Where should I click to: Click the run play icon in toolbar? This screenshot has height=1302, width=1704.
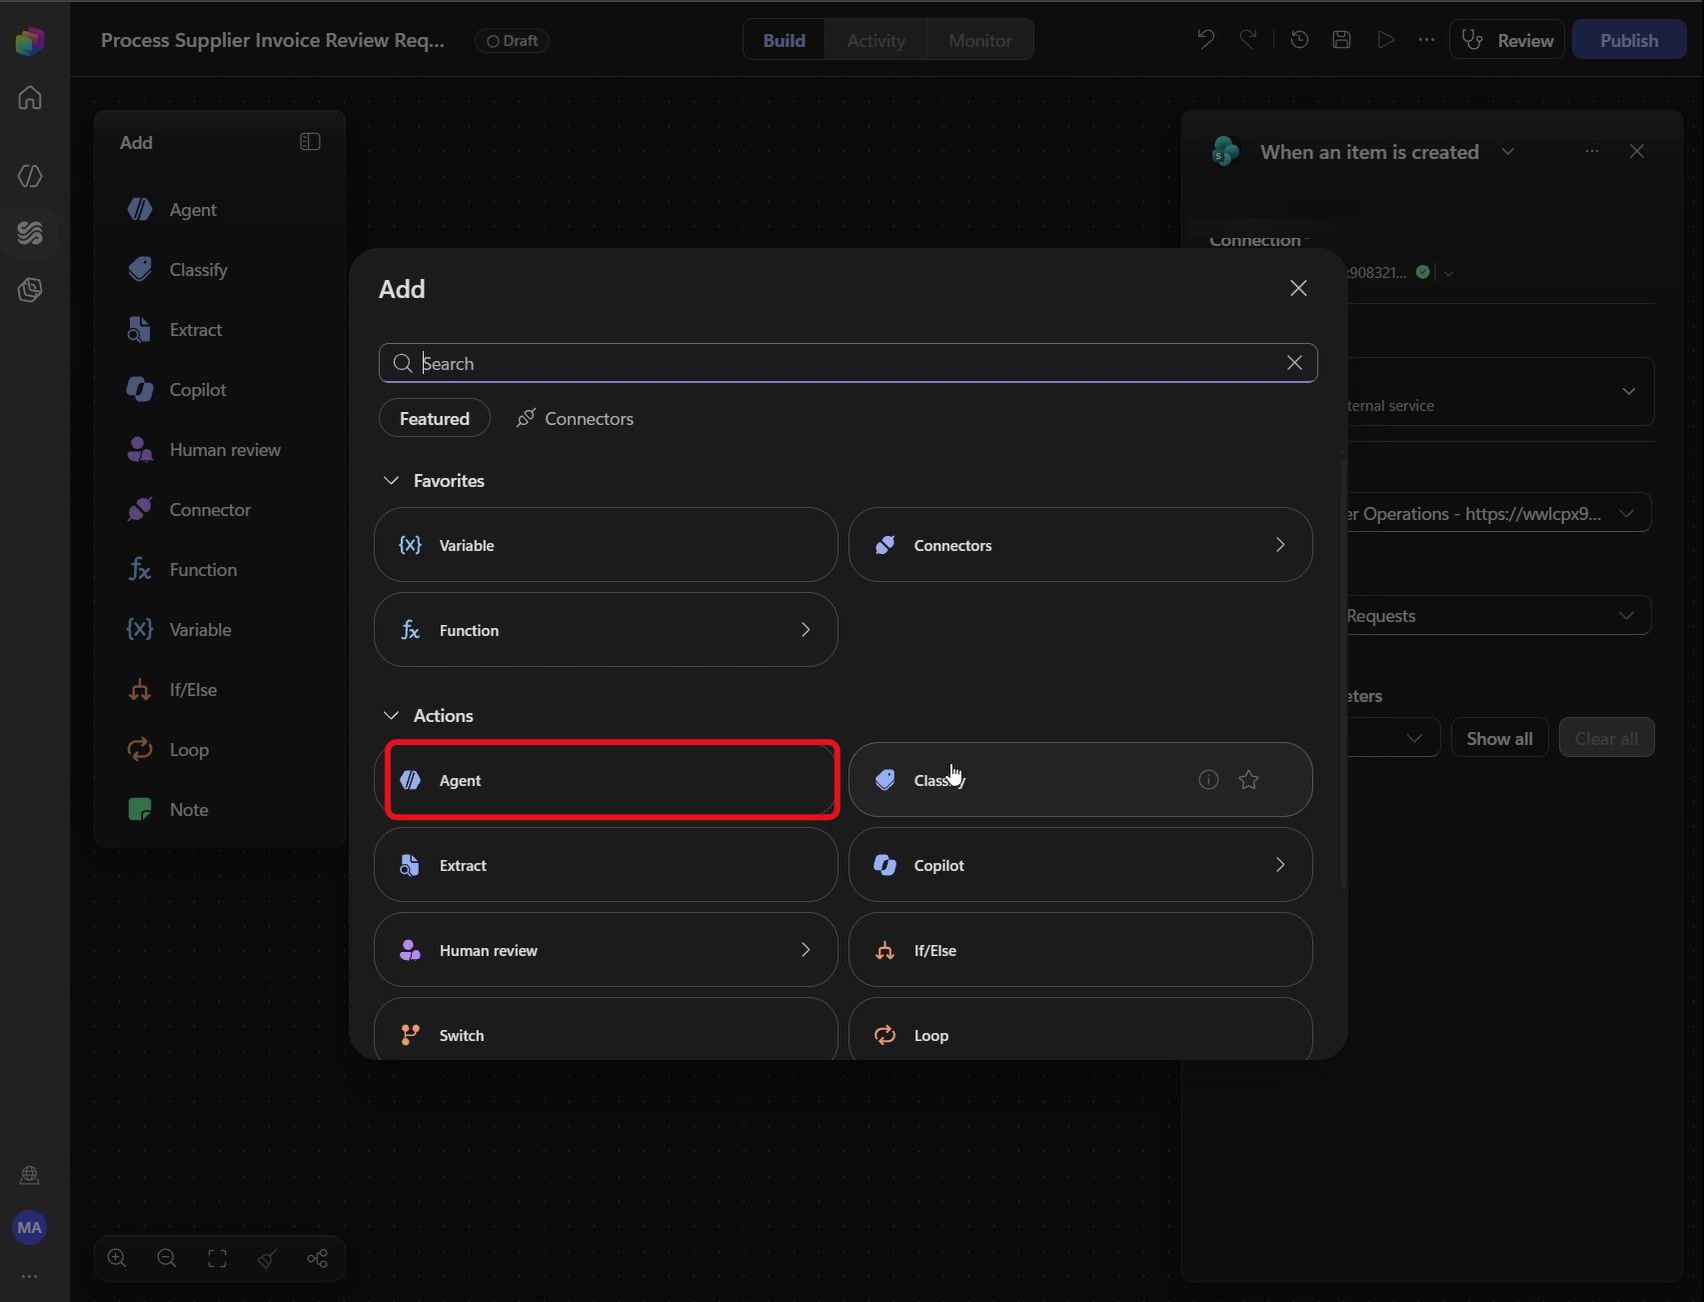click(1385, 40)
